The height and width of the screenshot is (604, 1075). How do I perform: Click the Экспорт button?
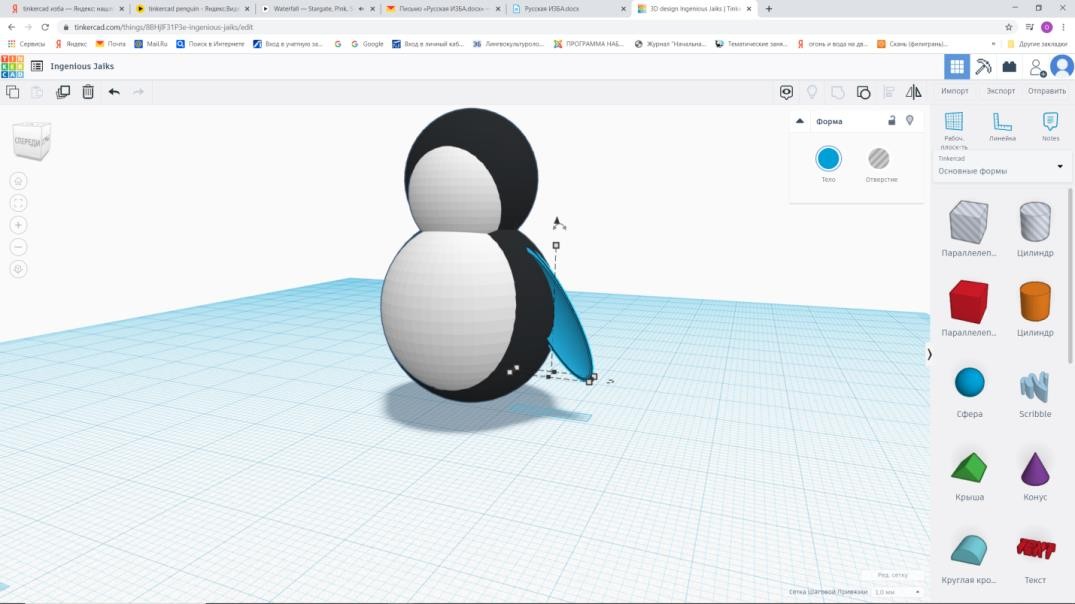[1000, 91]
